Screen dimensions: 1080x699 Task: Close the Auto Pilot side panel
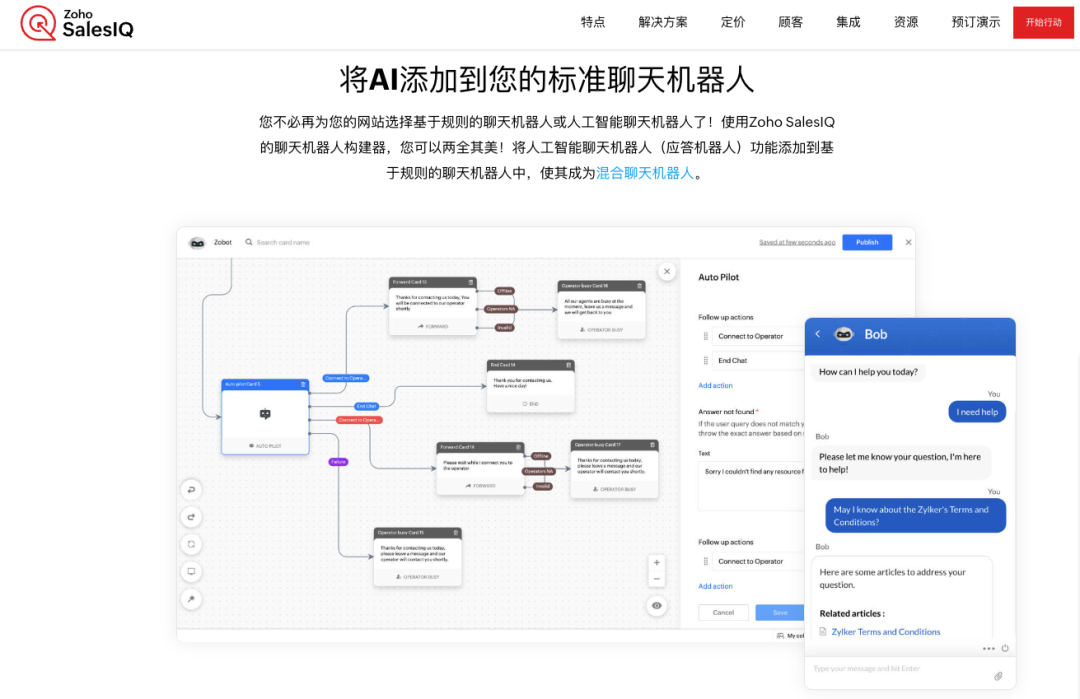click(667, 271)
